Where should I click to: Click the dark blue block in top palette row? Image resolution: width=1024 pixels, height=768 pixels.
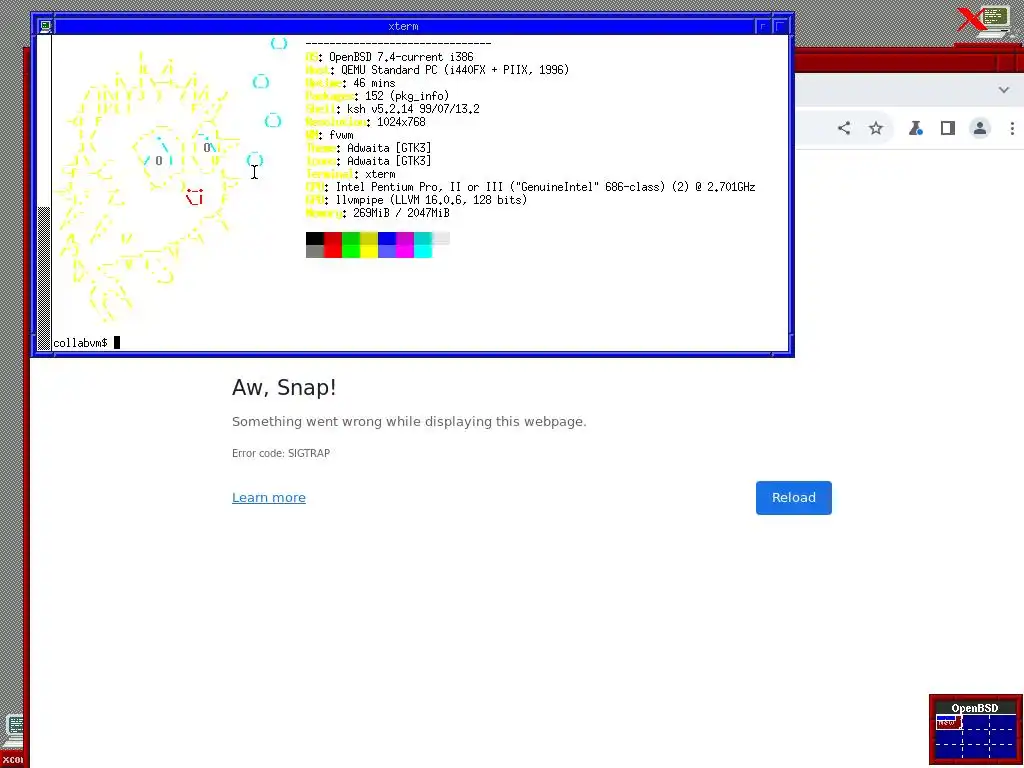(387, 238)
